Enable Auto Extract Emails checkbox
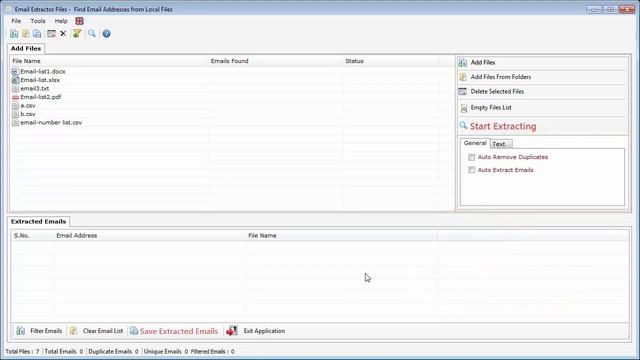The height and width of the screenshot is (360, 640). pyautogui.click(x=471, y=170)
